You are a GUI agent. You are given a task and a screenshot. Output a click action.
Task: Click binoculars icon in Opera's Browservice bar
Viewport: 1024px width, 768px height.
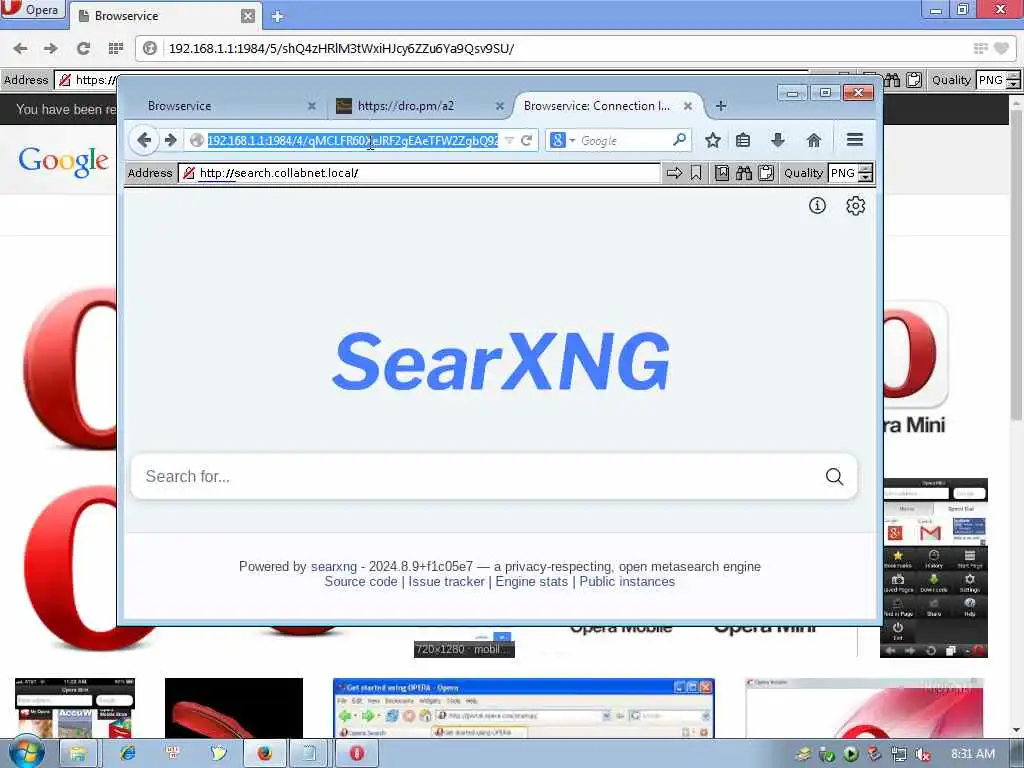[892, 80]
